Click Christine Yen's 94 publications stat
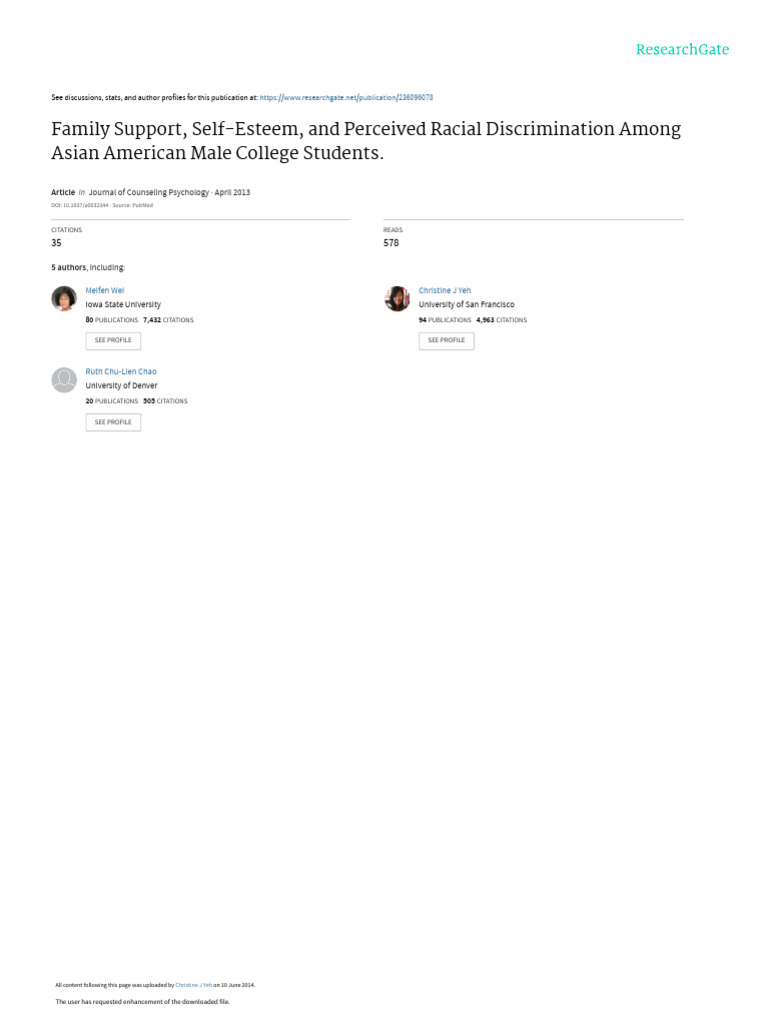Image resolution: width=768 pixels, height=1024 pixels. click(x=445, y=320)
